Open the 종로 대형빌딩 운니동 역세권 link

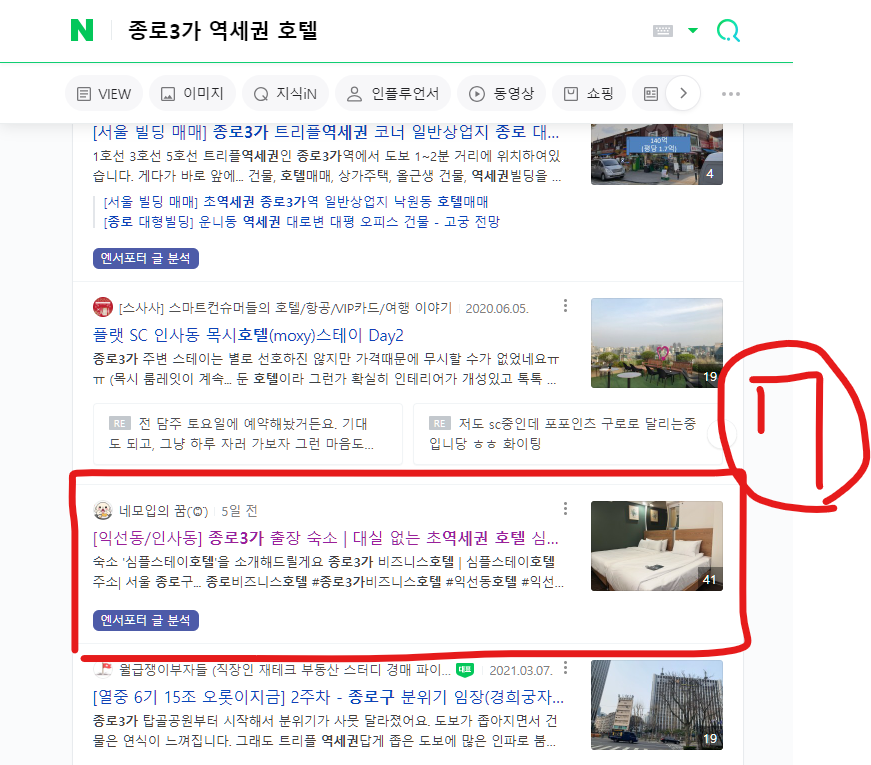click(x=302, y=222)
